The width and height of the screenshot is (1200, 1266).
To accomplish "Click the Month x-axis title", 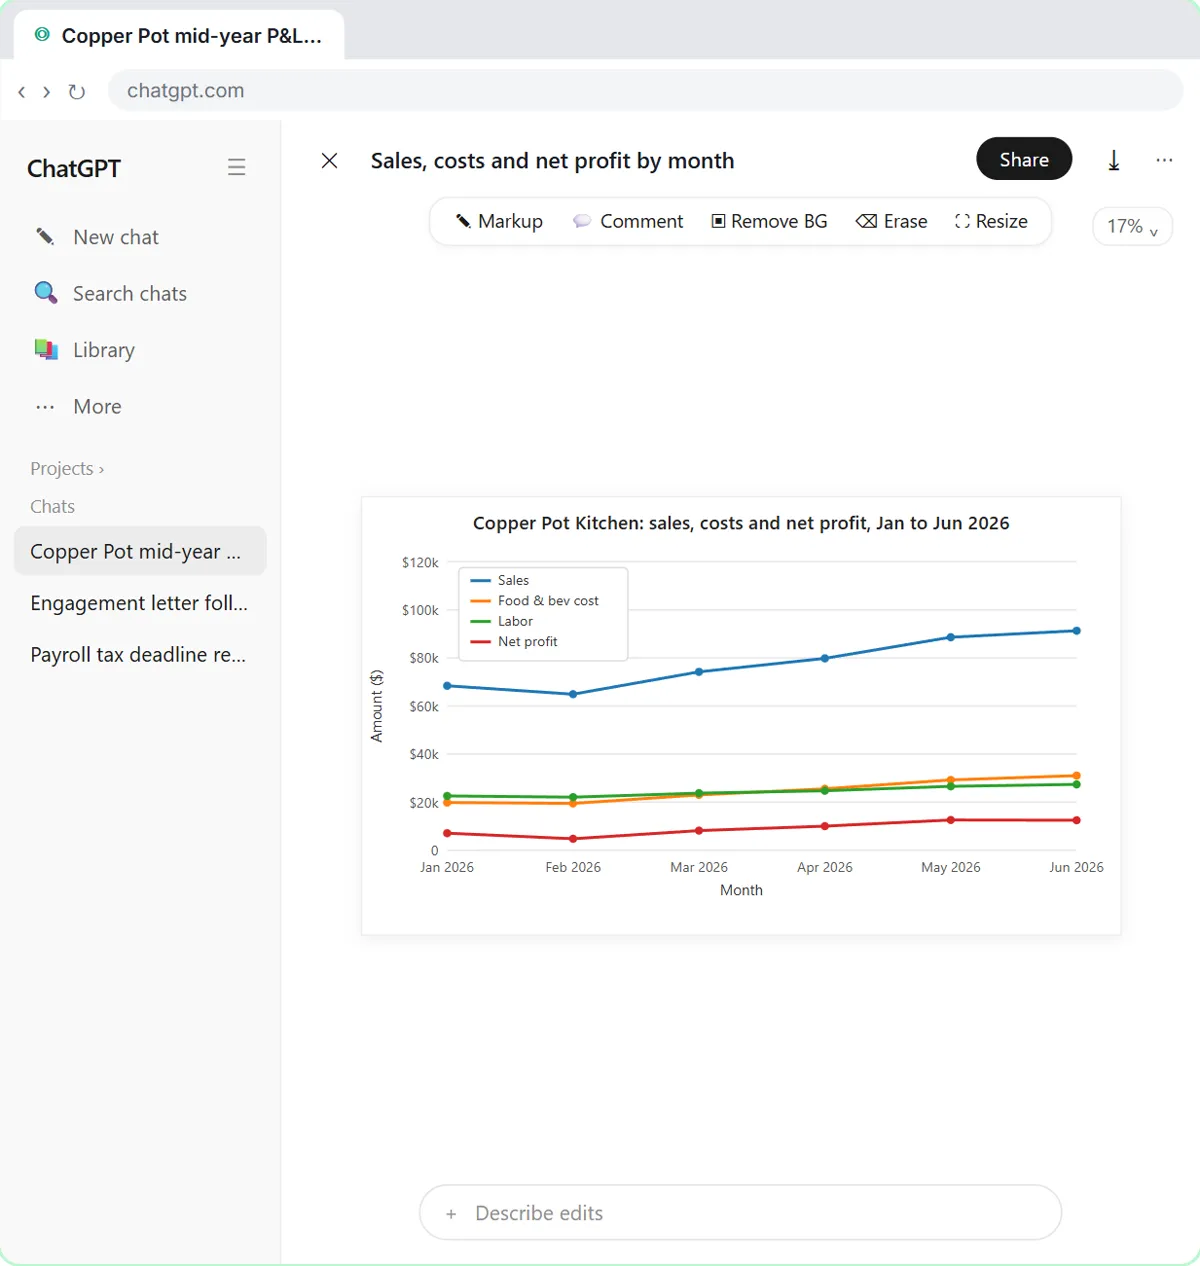I will [x=741, y=890].
